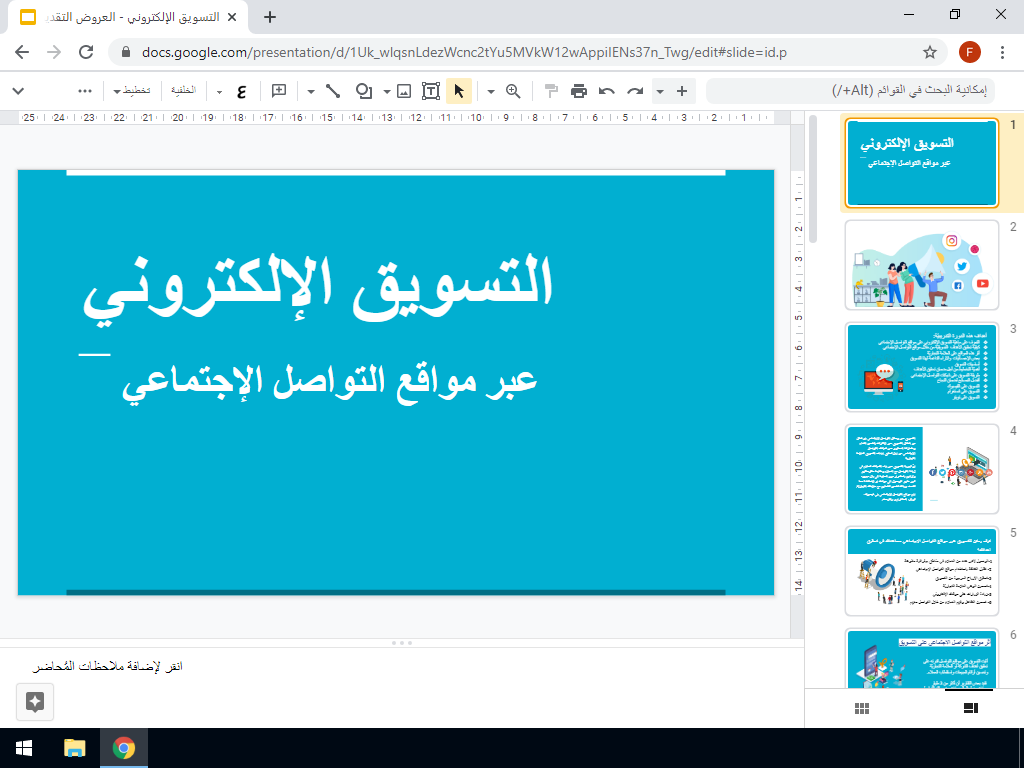The height and width of the screenshot is (768, 1024).
Task: Click the Arabic input tools icon
Action: coord(242,91)
